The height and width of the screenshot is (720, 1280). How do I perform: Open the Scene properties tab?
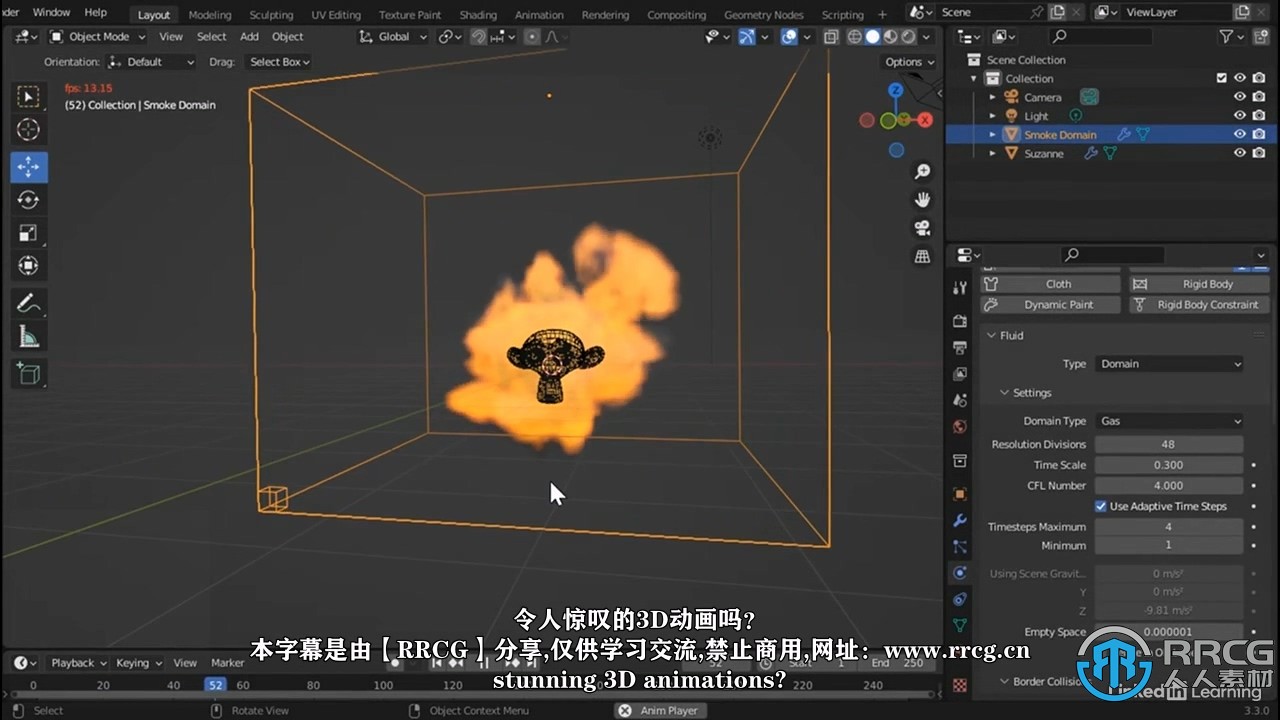[x=960, y=400]
